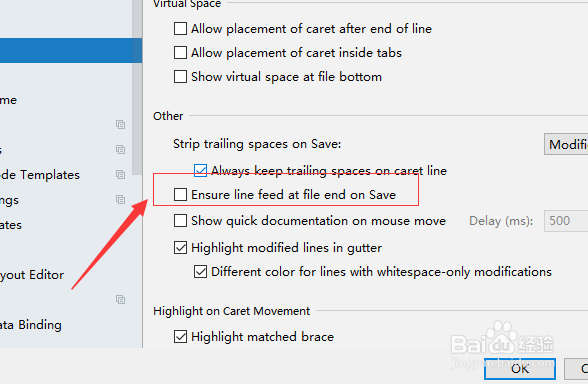
Task: Enable caret placement inside tabs
Action: pos(180,52)
